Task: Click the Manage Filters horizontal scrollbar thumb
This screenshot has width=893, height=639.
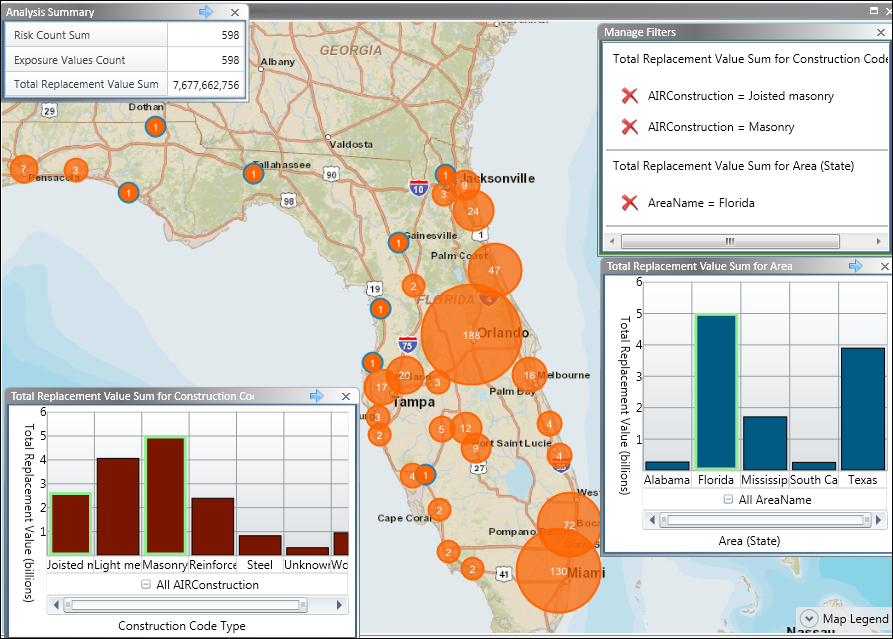Action: click(x=730, y=241)
